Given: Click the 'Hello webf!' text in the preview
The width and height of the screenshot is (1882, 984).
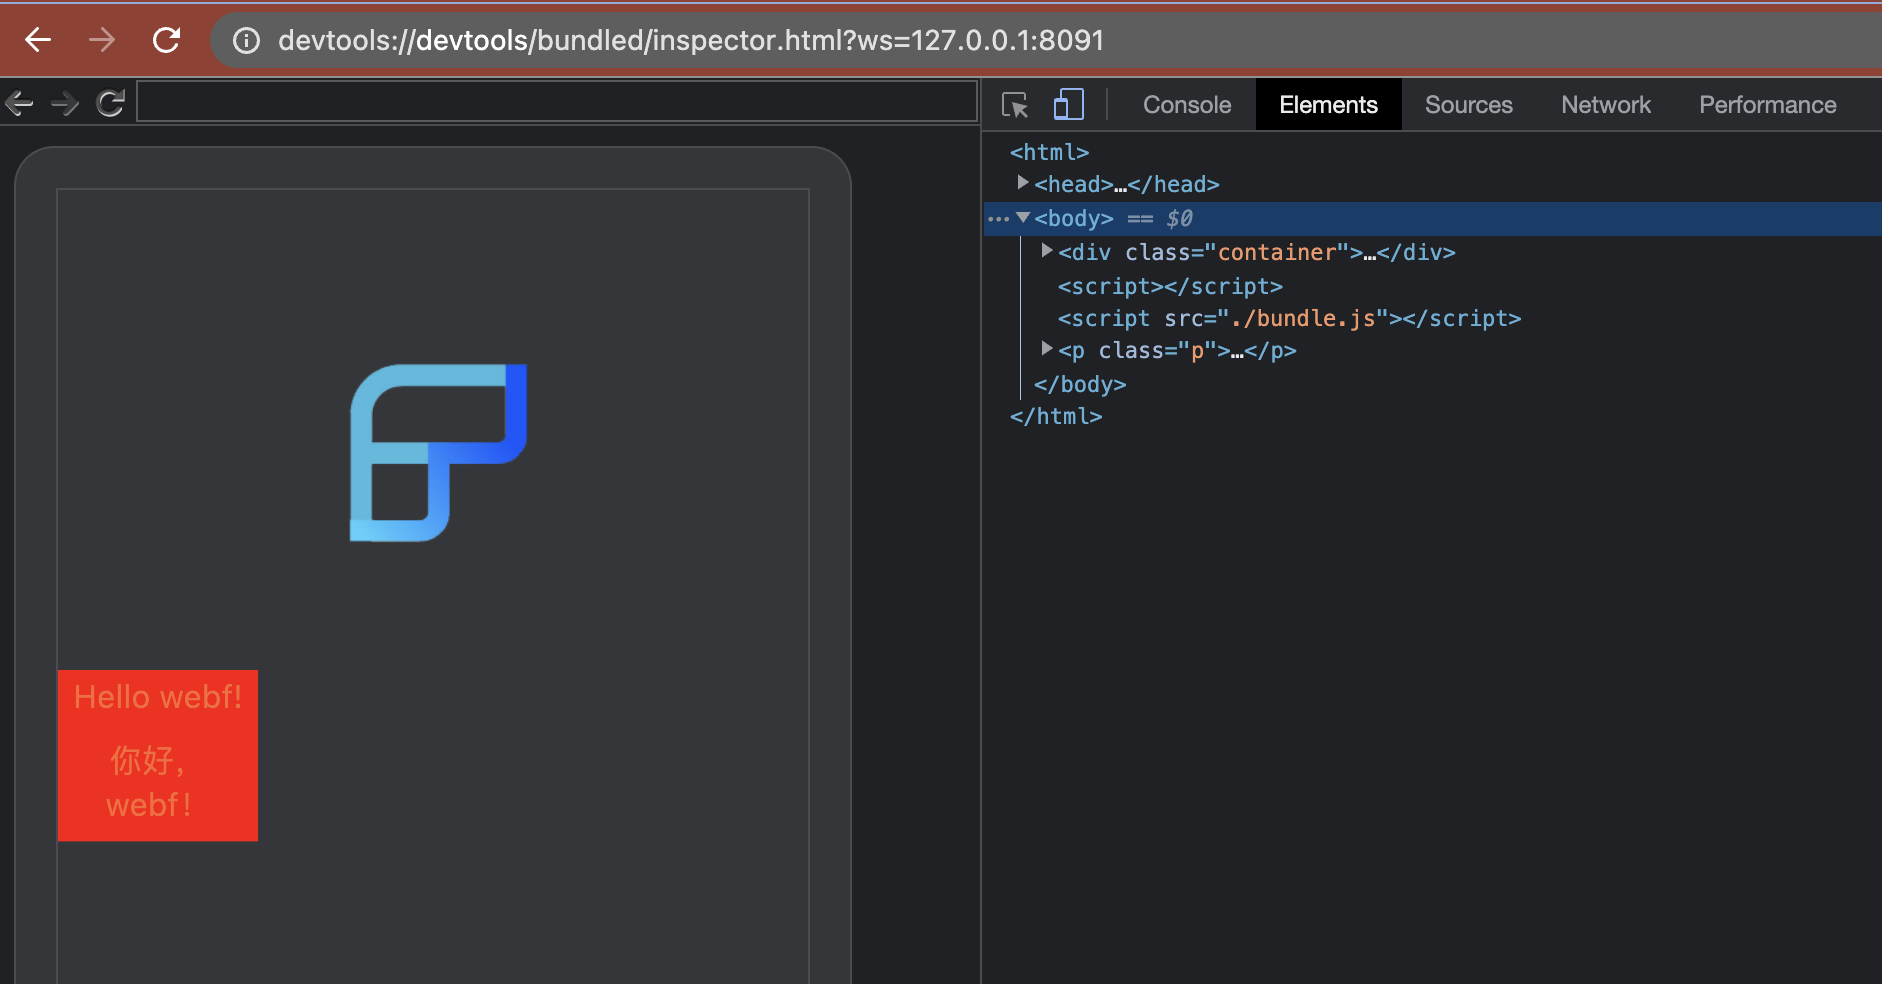Looking at the screenshot, I should point(158,697).
